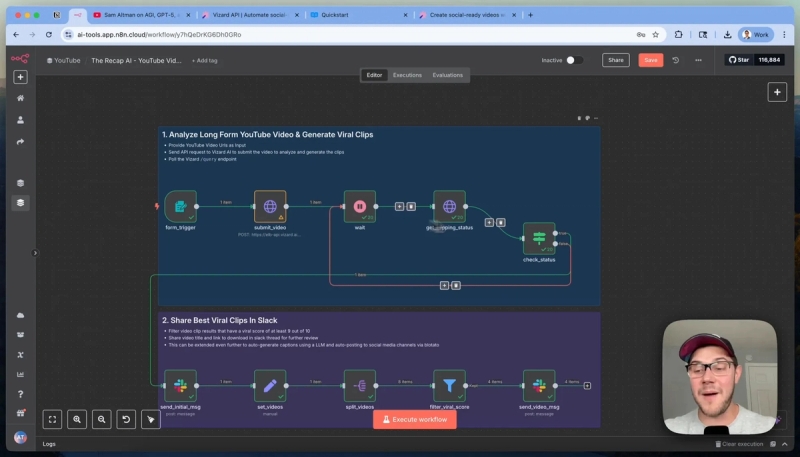Open the Home icon in sidebar
This screenshot has height=457, width=800.
[20, 98]
